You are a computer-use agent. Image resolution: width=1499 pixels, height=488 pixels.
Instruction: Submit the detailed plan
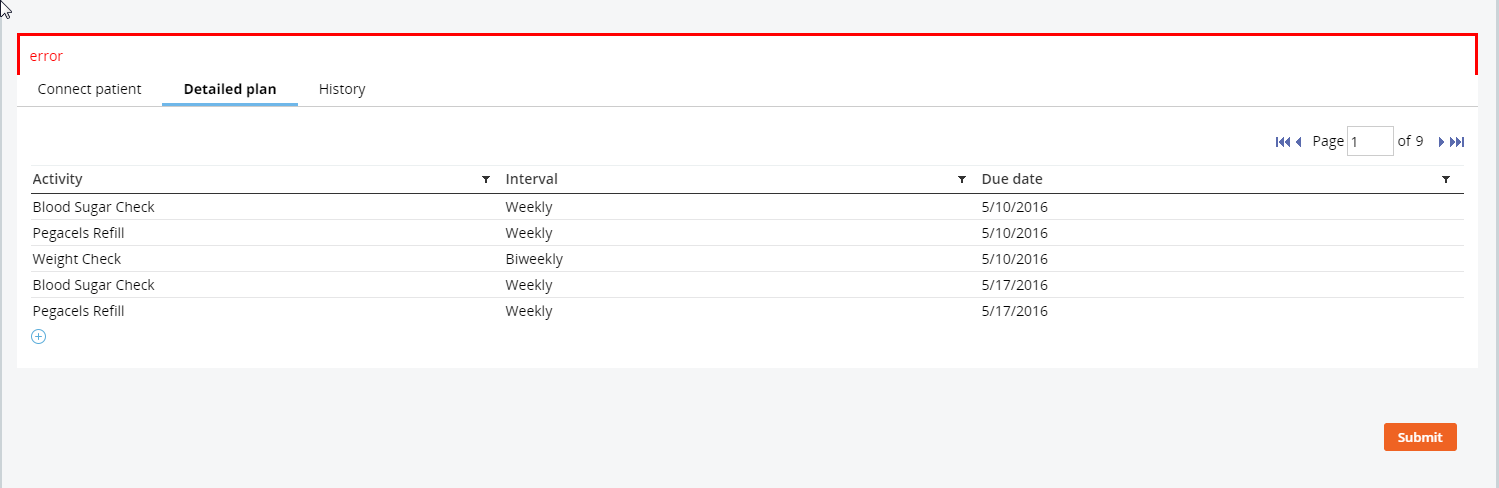point(1420,437)
